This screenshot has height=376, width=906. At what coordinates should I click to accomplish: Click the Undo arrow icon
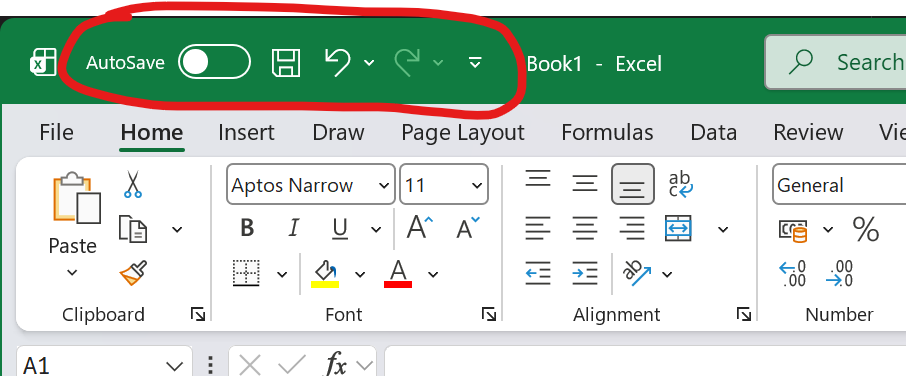tap(337, 62)
